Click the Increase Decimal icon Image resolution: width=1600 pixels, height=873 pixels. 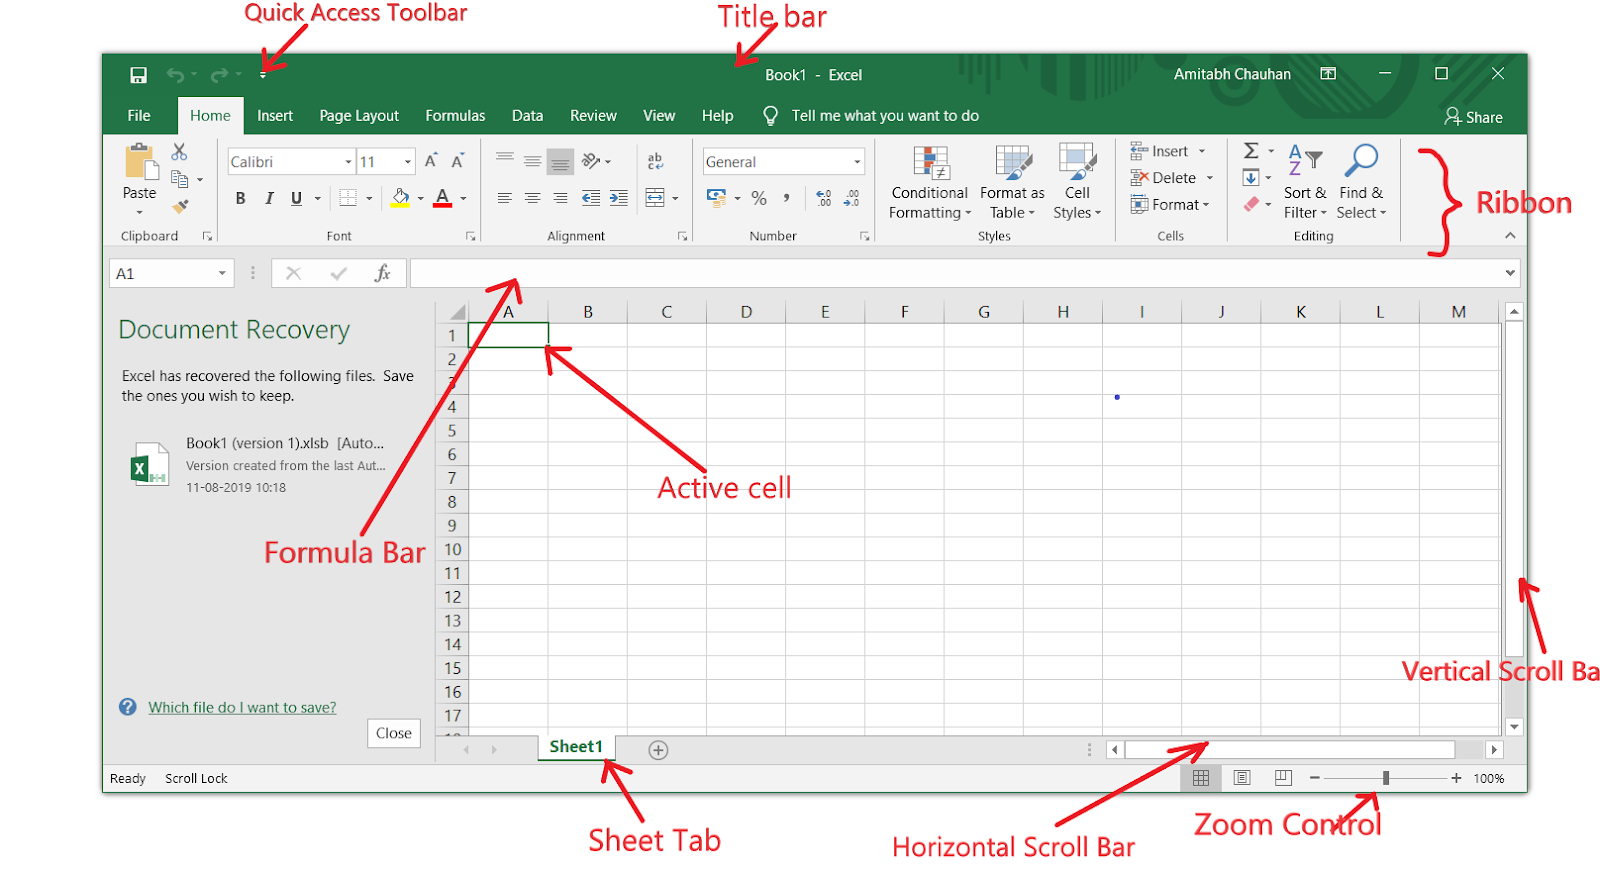(823, 198)
